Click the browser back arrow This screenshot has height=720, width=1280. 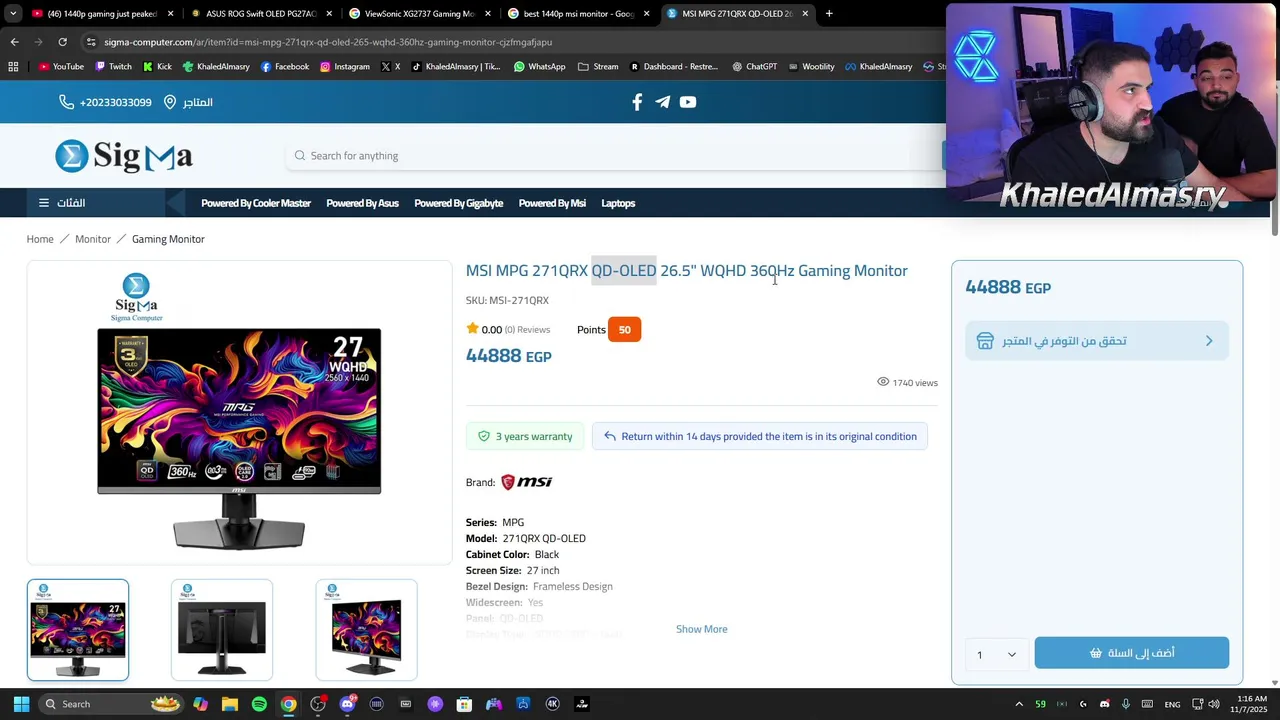coord(14,42)
